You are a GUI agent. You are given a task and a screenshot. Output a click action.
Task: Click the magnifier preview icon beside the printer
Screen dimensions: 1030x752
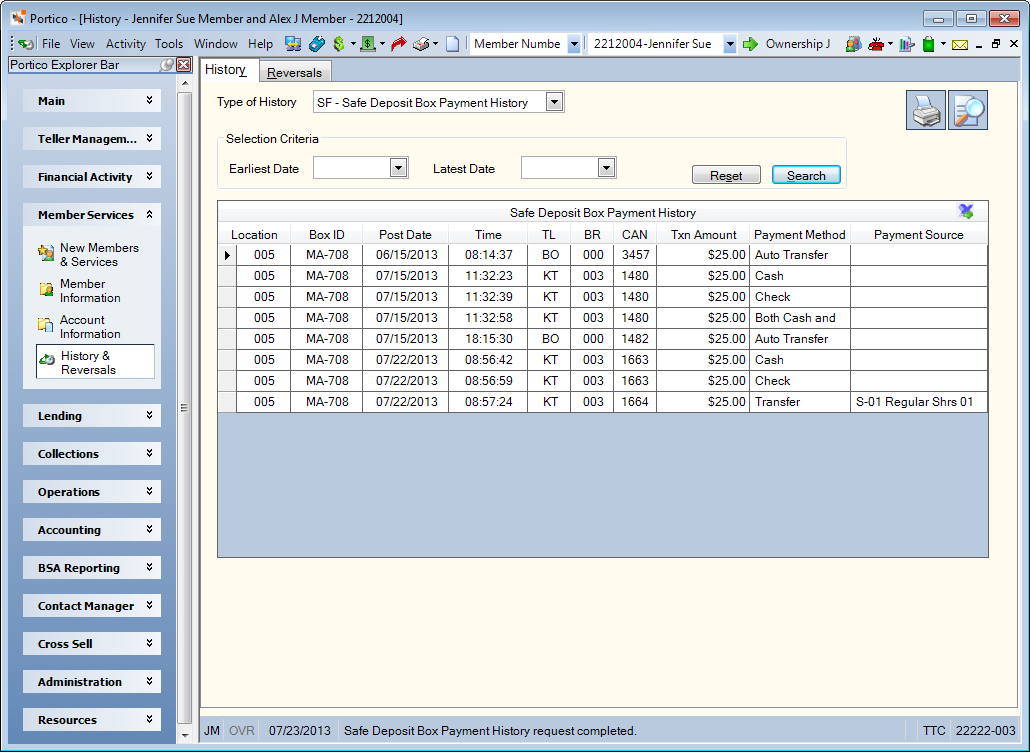(968, 110)
